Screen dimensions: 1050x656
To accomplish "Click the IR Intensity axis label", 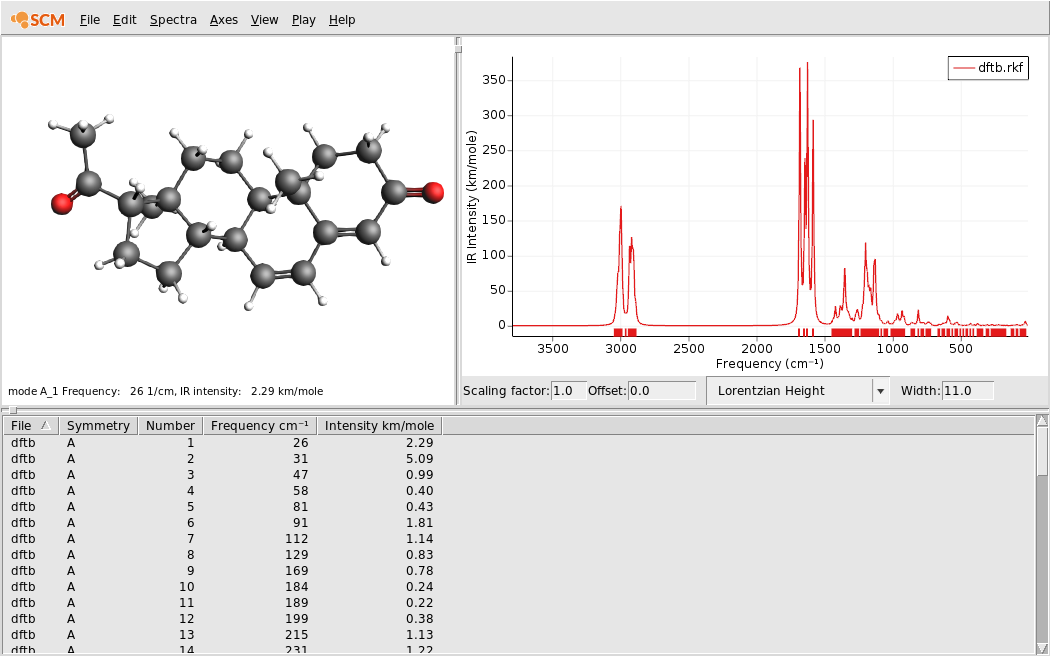I will [x=472, y=198].
